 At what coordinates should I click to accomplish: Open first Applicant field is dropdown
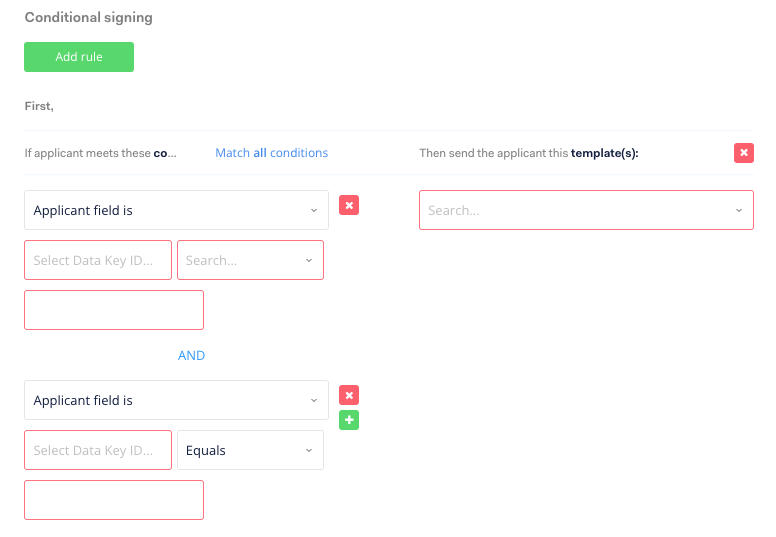click(176, 210)
